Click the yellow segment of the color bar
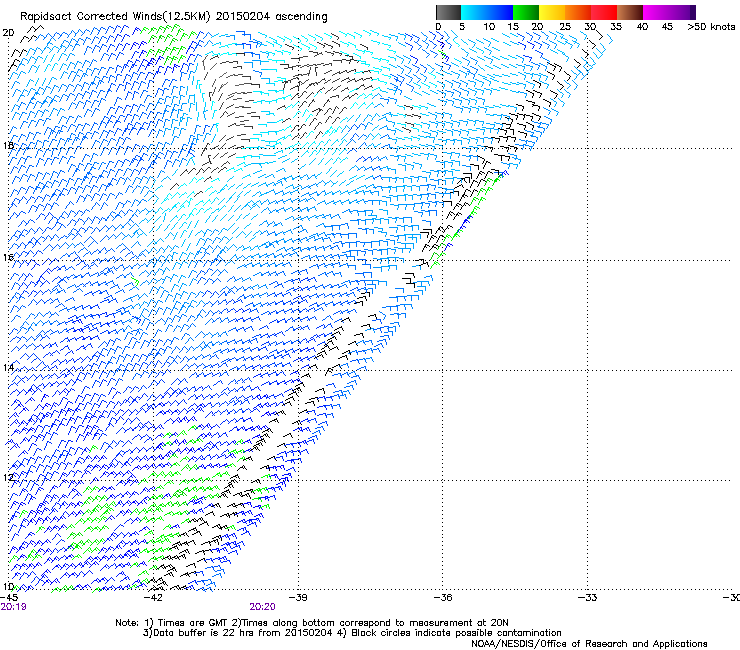 click(x=552, y=12)
